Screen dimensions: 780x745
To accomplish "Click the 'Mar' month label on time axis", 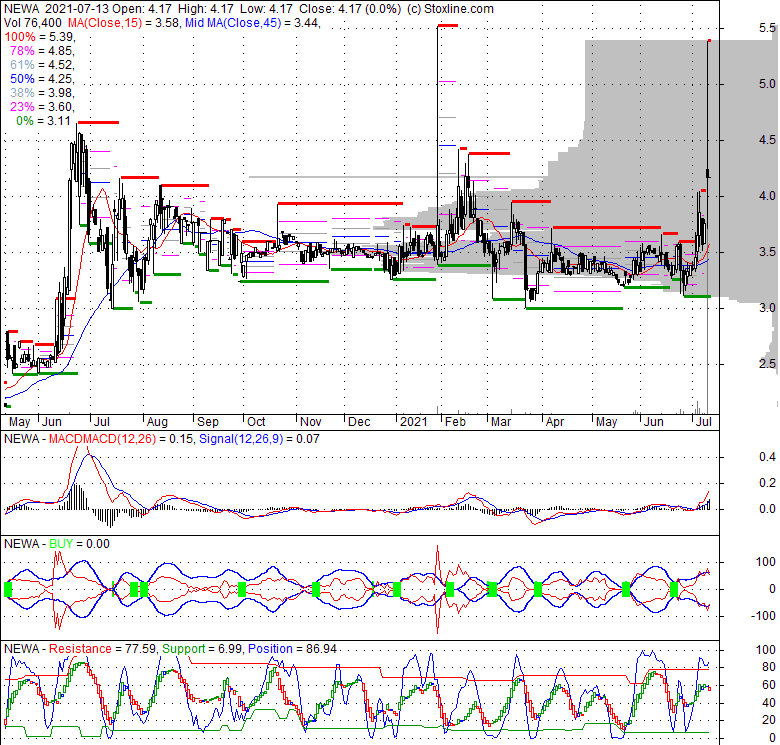I will click(x=501, y=422).
